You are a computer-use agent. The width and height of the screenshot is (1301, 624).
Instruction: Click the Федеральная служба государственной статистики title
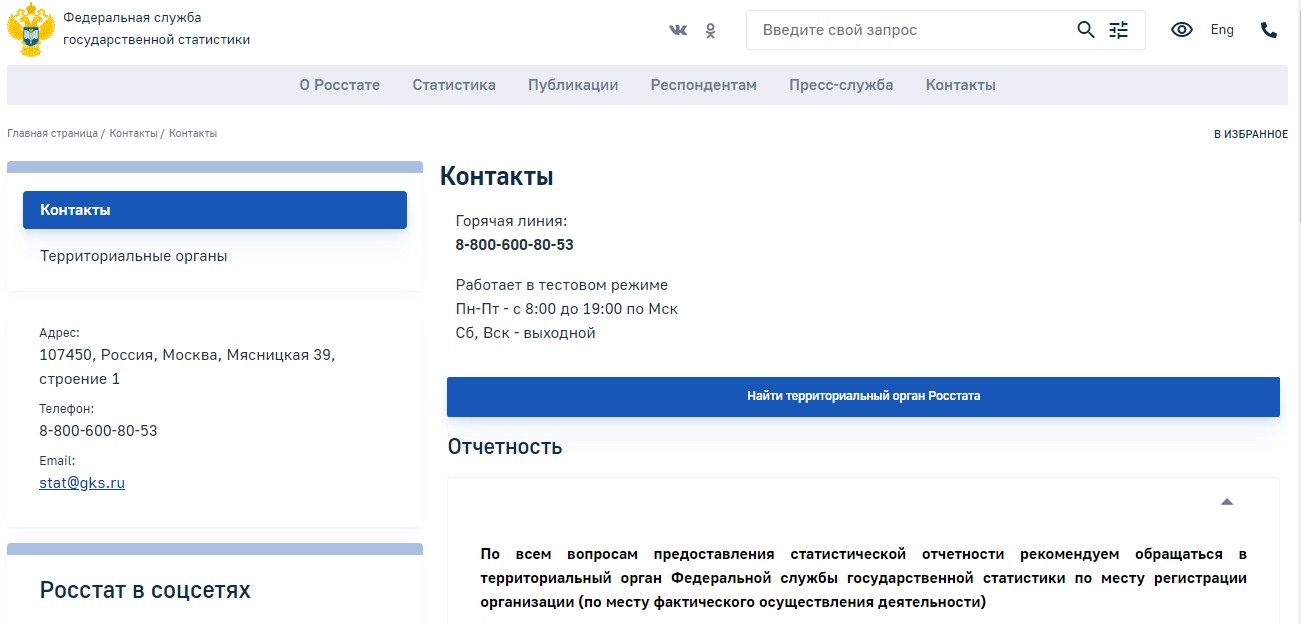[156, 29]
